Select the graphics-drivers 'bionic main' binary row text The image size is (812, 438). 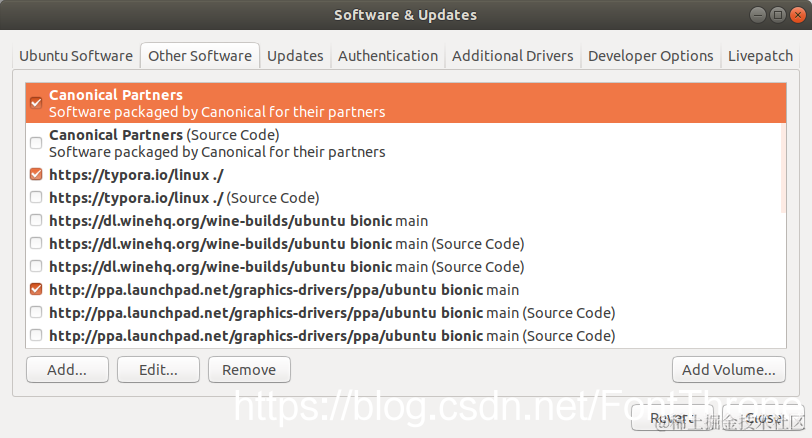(x=284, y=290)
